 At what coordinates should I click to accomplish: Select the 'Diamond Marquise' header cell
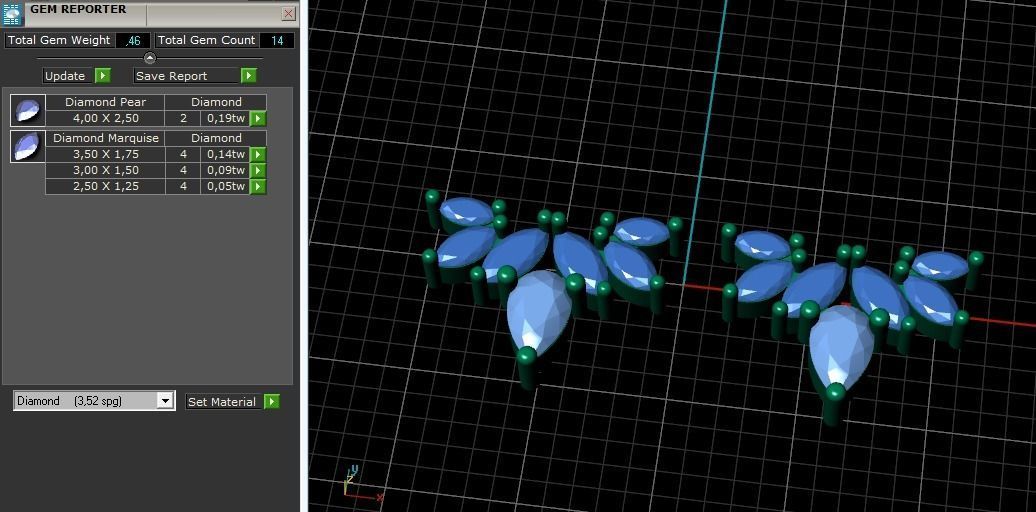tap(105, 138)
